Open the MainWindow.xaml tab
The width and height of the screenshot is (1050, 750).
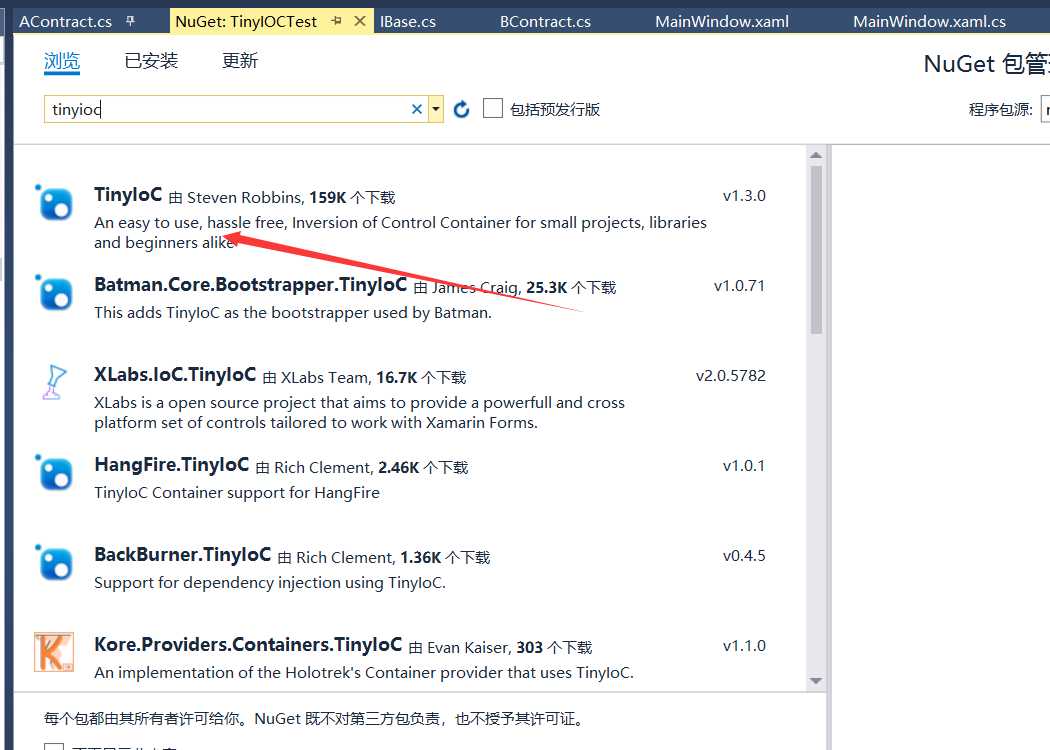click(x=722, y=21)
